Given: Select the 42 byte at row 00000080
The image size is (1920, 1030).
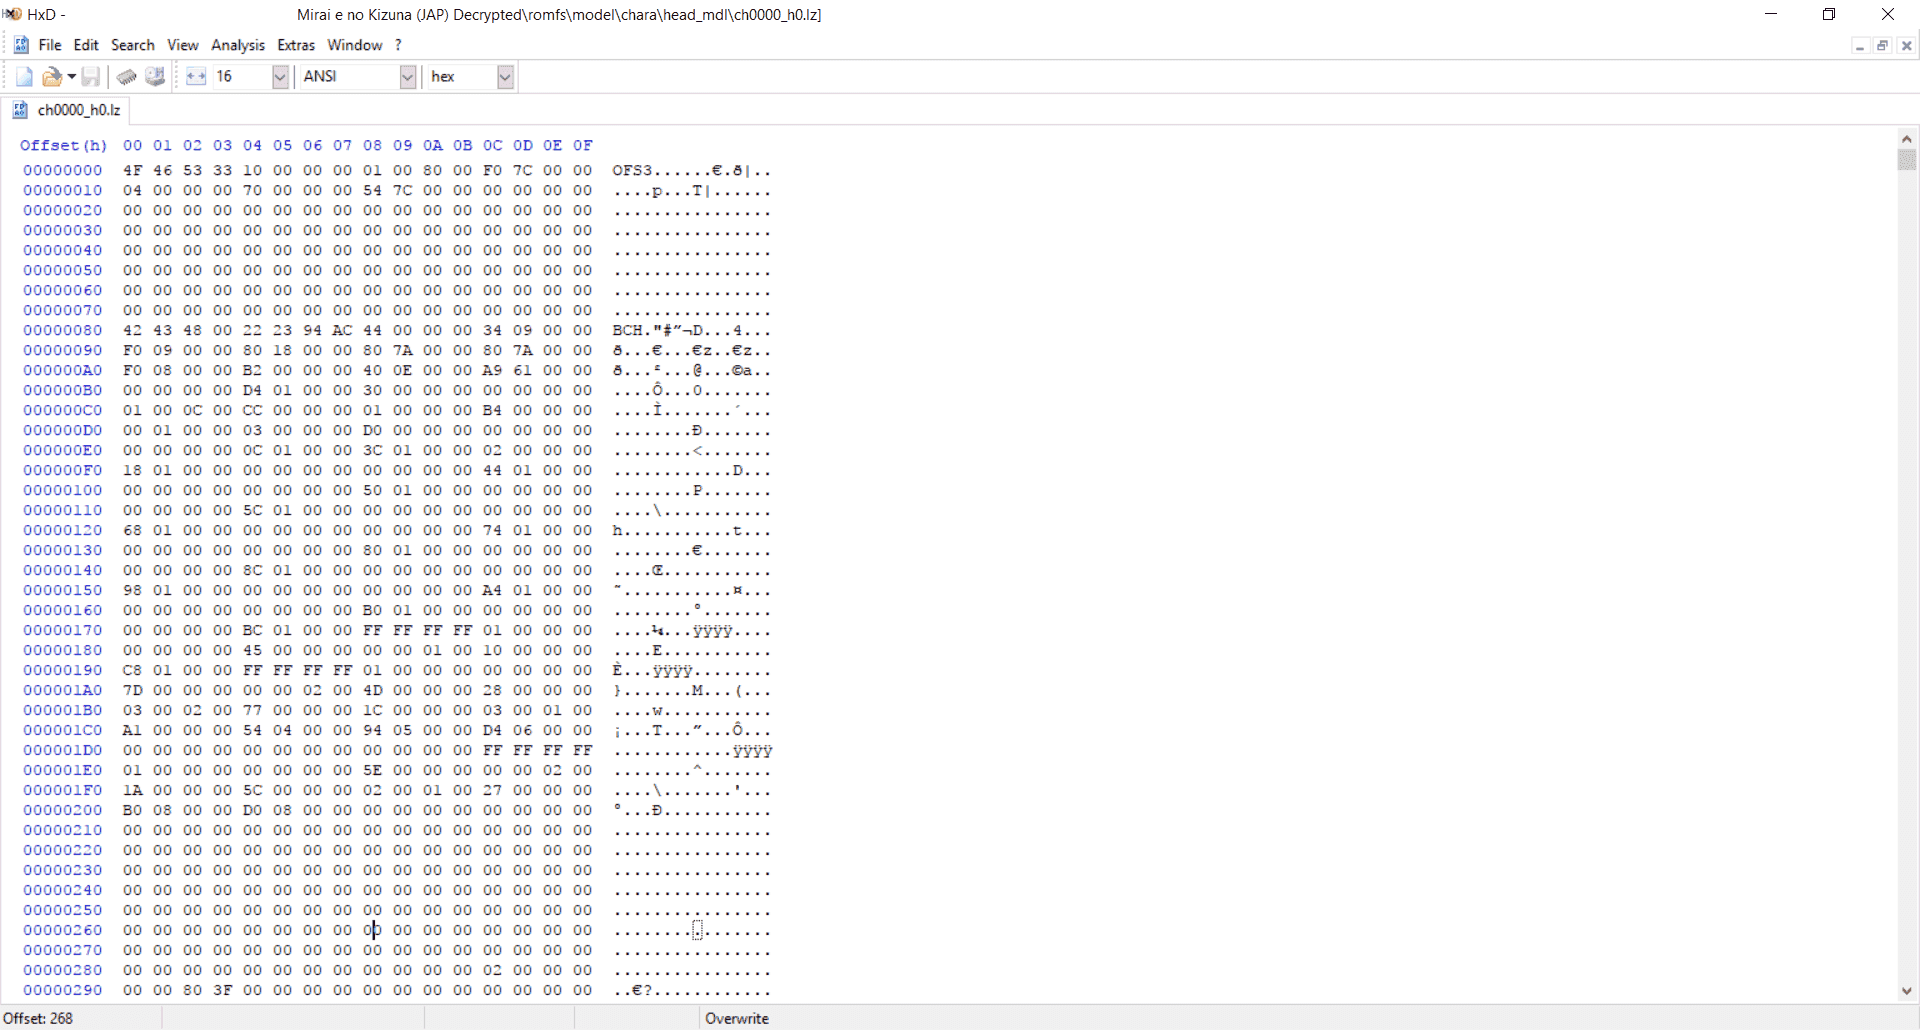Looking at the screenshot, I should click(133, 331).
